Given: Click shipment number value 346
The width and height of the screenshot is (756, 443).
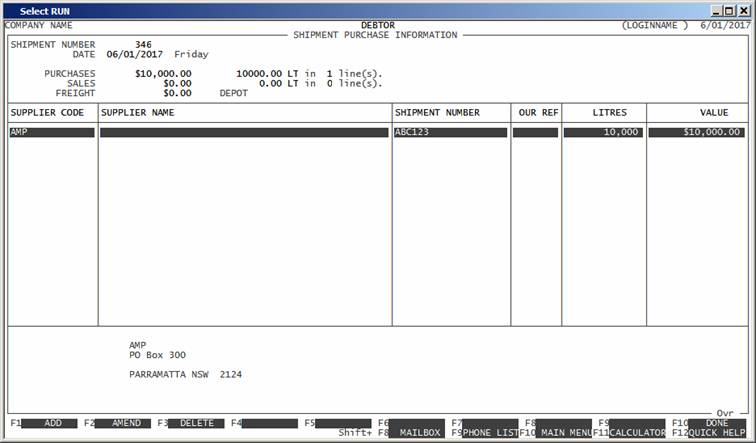Looking at the screenshot, I should click(x=143, y=44).
